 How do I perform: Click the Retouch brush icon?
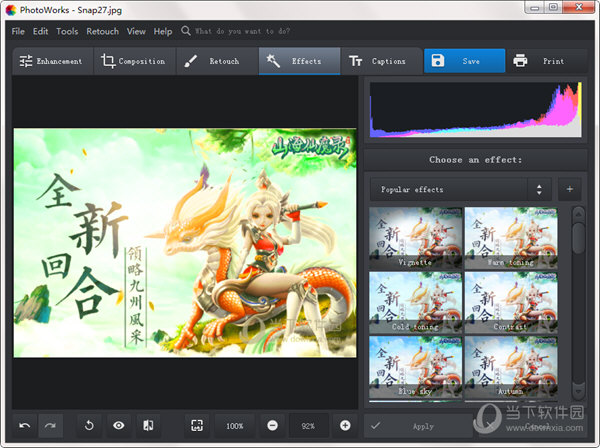[x=190, y=61]
